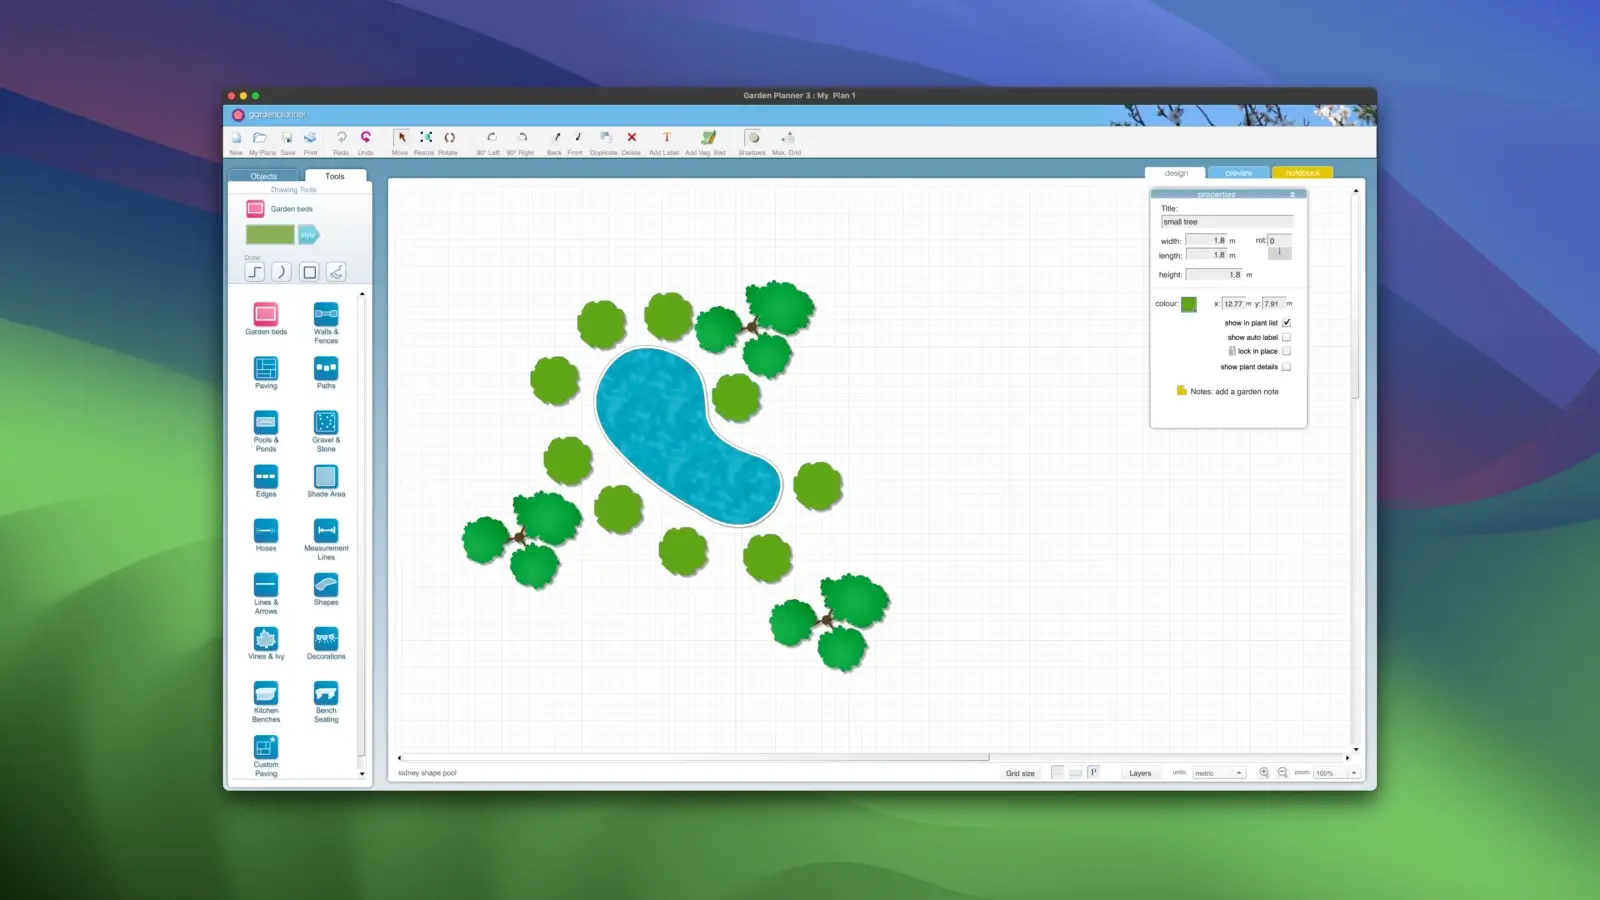Uncheck show in plant list
This screenshot has width=1600, height=900.
1286,323
